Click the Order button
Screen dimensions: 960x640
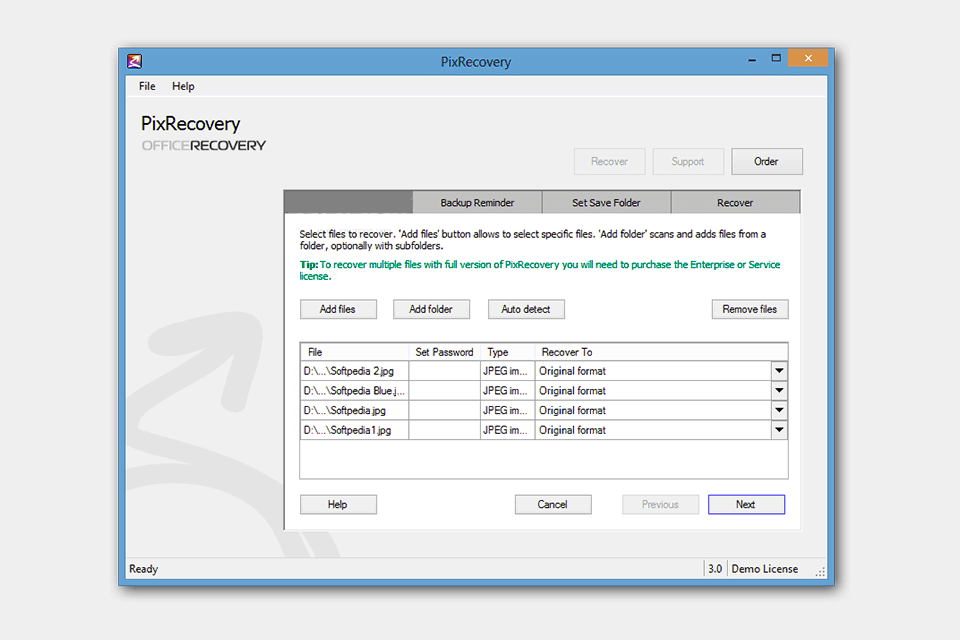(x=767, y=161)
